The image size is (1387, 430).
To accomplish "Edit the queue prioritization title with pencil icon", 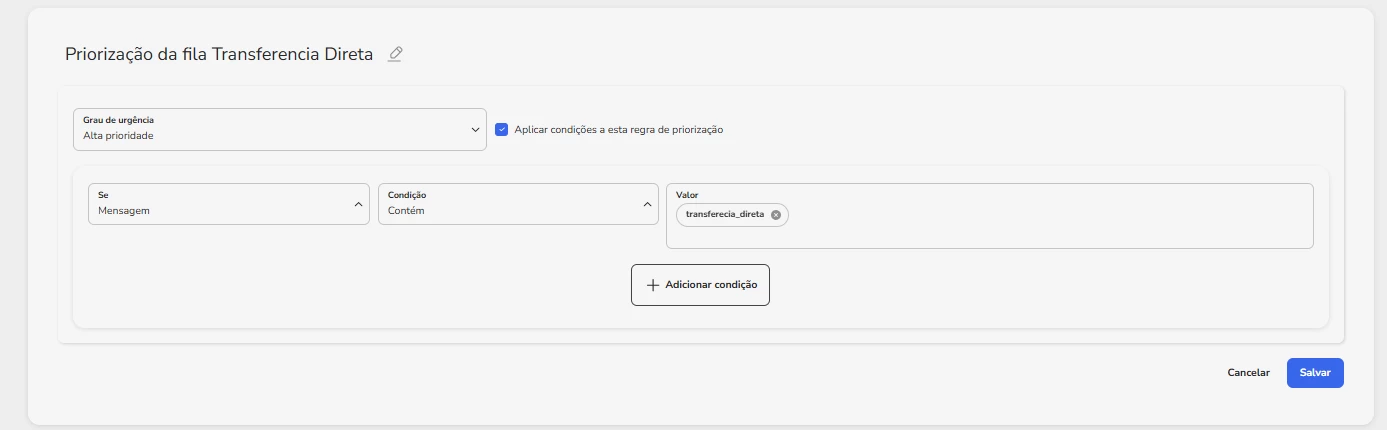I will (x=395, y=54).
